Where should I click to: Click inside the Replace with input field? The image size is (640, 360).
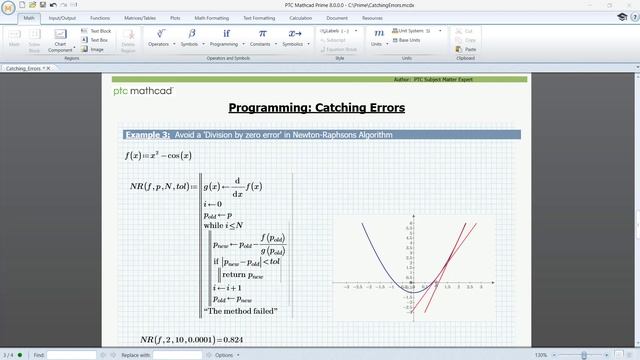pyautogui.click(x=177, y=355)
